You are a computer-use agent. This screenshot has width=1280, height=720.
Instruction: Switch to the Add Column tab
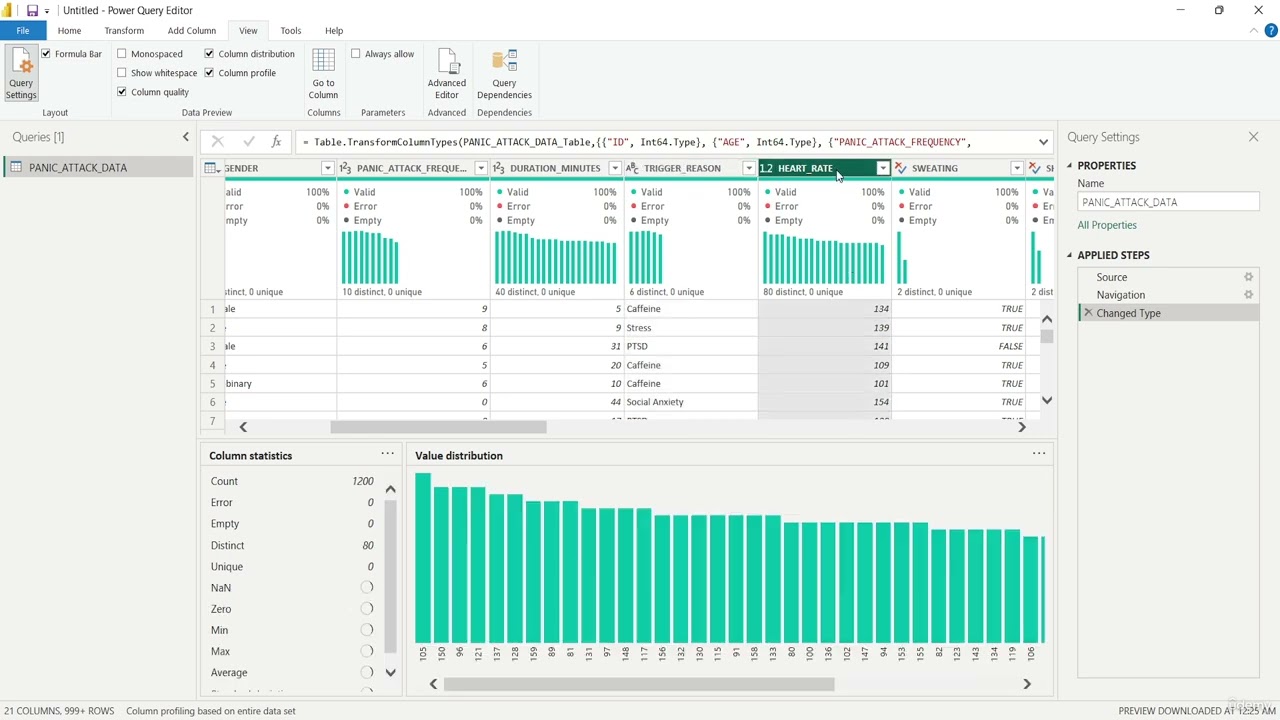(x=191, y=31)
